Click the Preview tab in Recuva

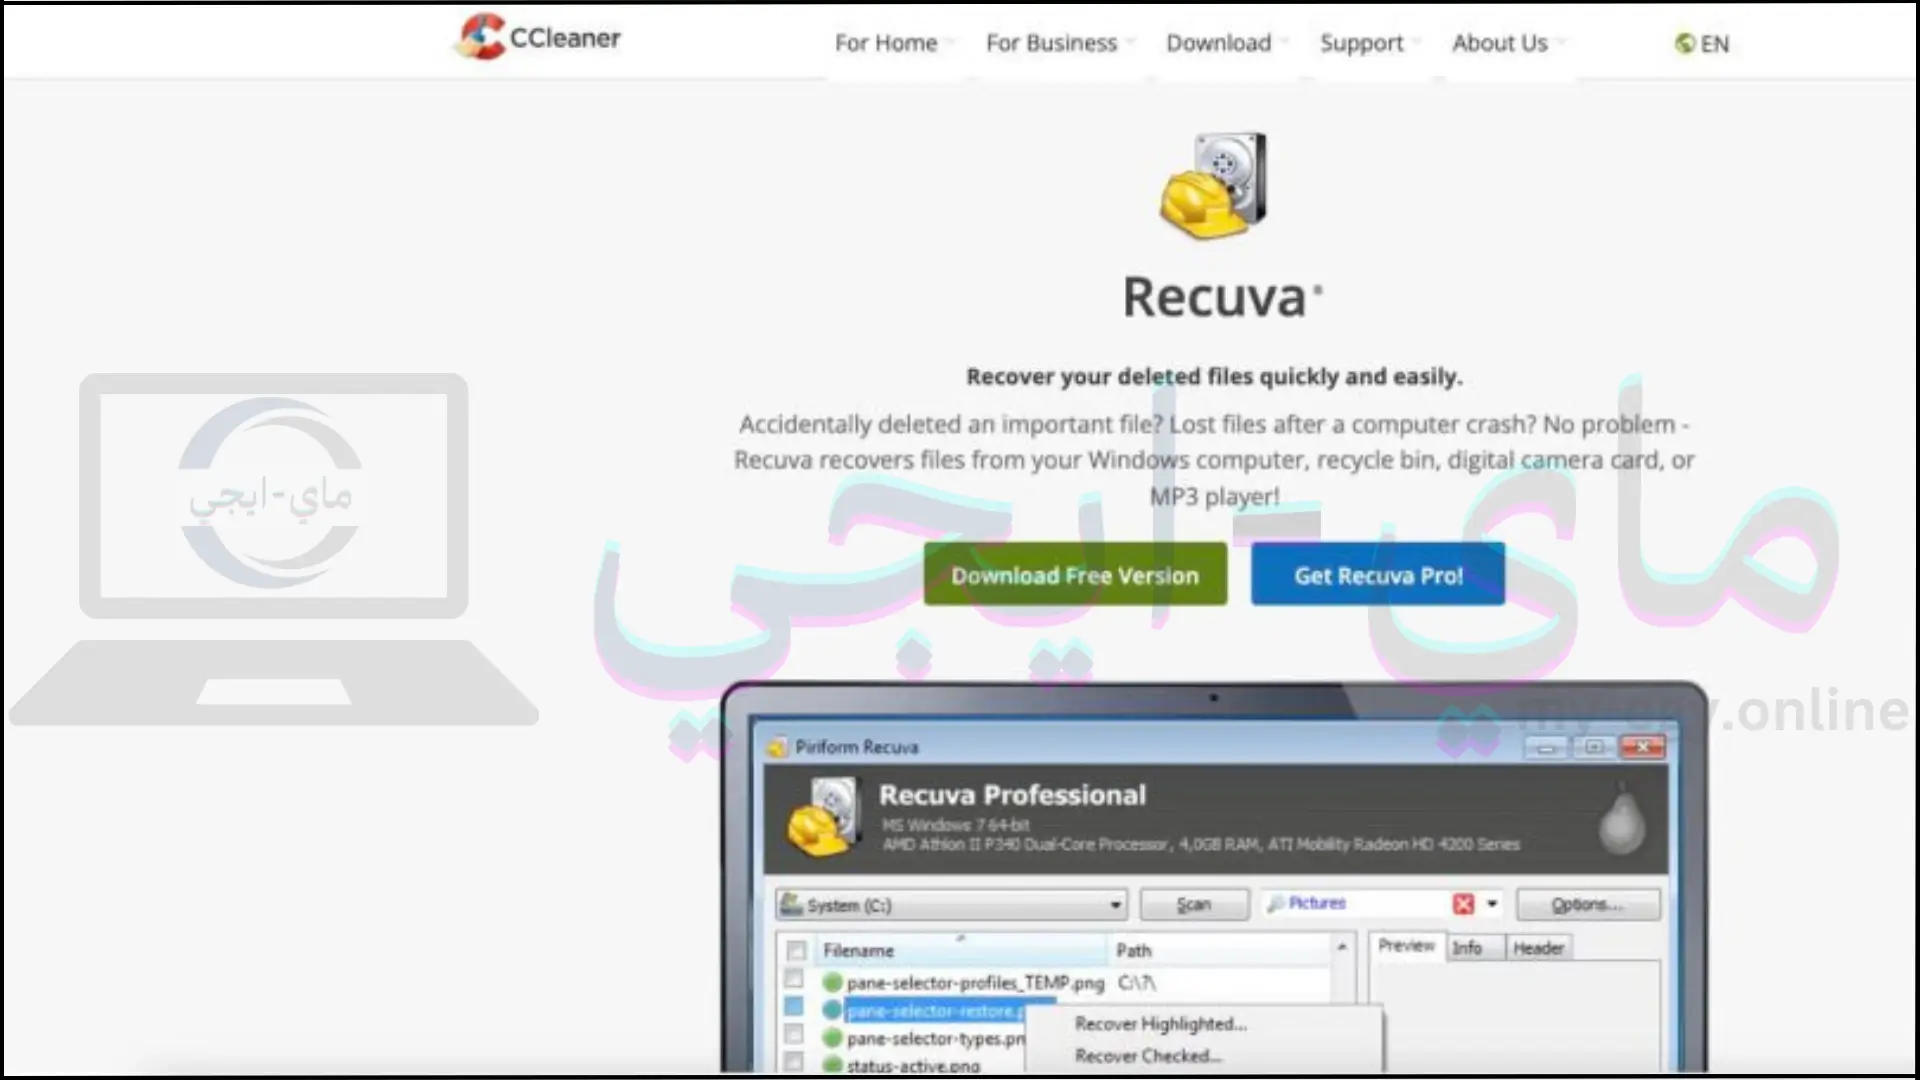coord(1403,947)
